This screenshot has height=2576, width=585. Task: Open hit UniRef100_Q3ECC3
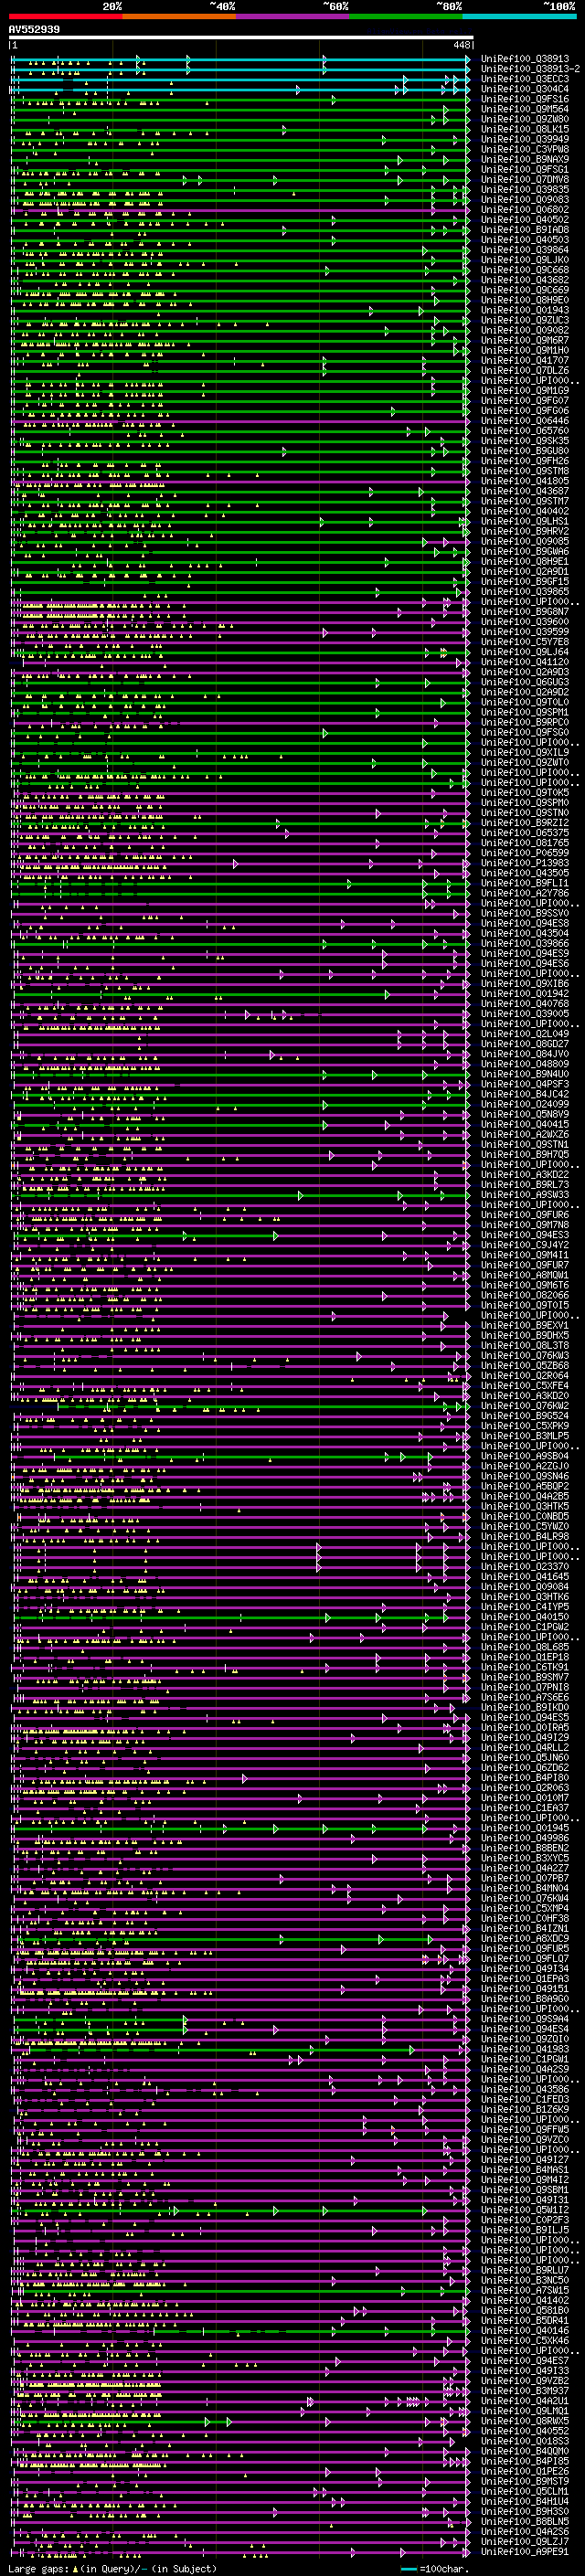pyautogui.click(x=525, y=79)
